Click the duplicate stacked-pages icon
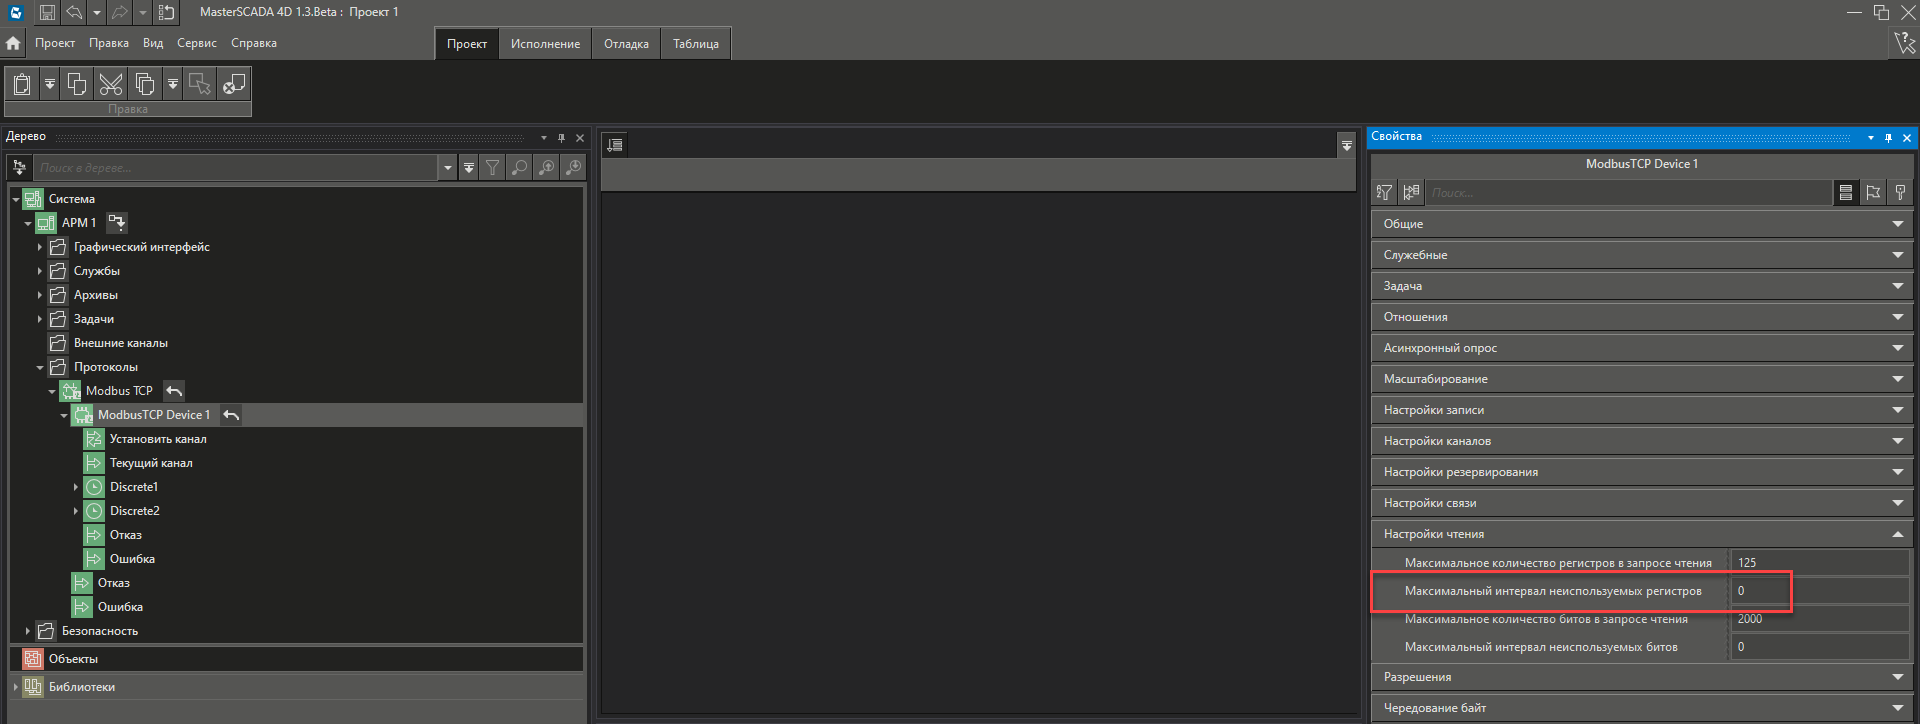The width and height of the screenshot is (1920, 724). (145, 84)
